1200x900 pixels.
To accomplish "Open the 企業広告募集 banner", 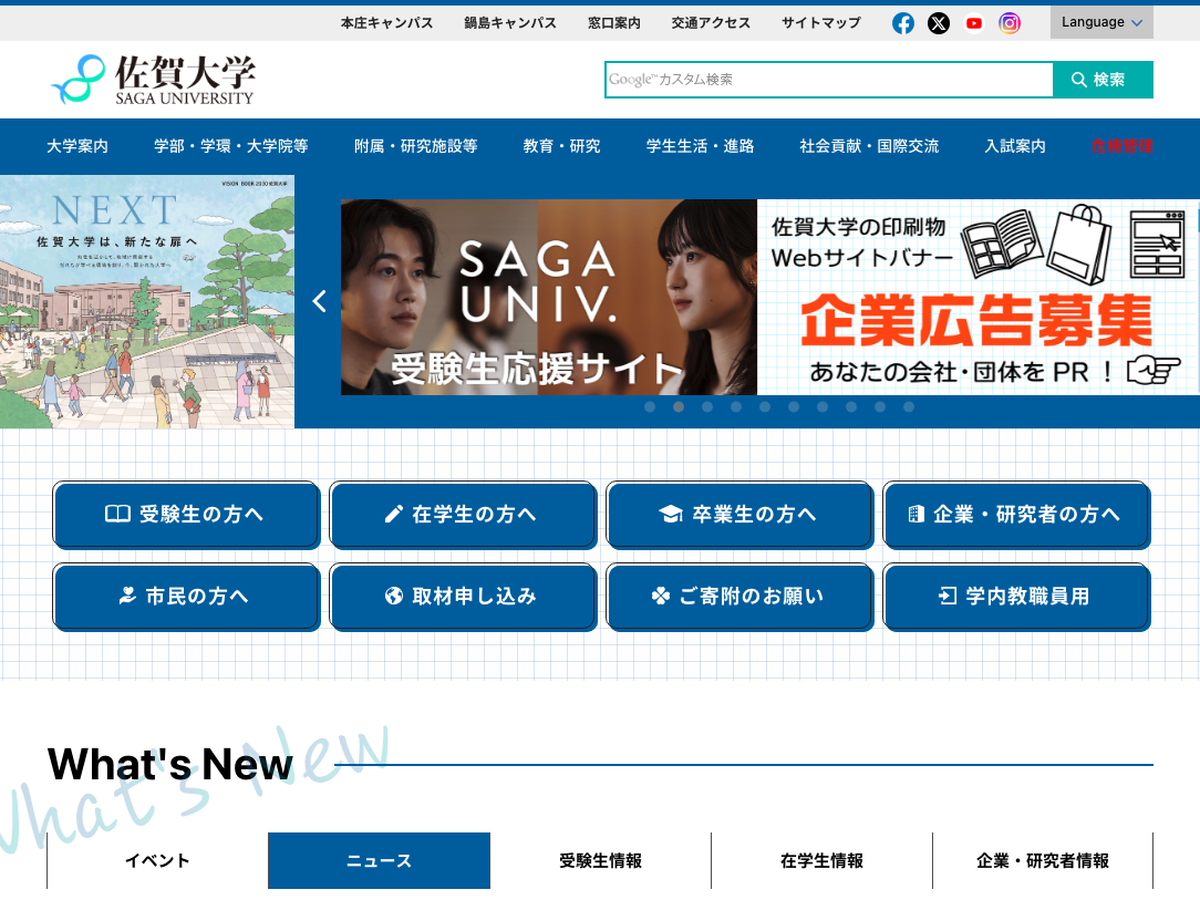I will pyautogui.click(x=977, y=297).
